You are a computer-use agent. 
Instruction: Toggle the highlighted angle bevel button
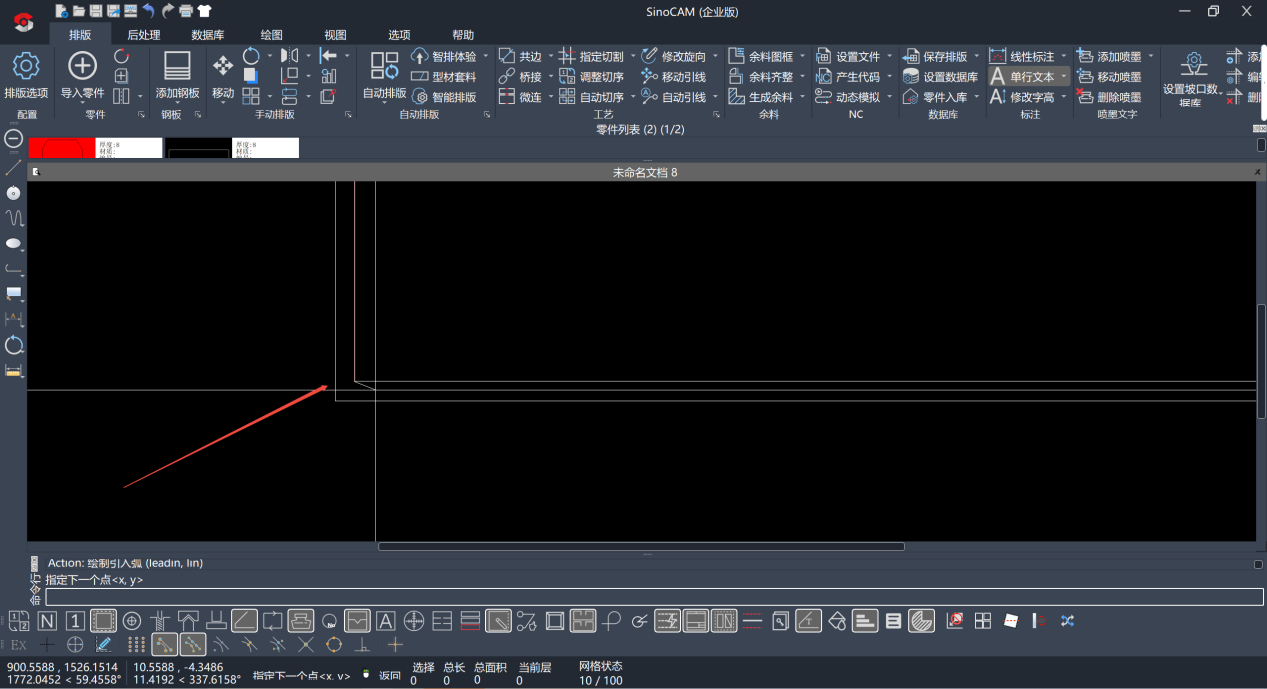(244, 621)
